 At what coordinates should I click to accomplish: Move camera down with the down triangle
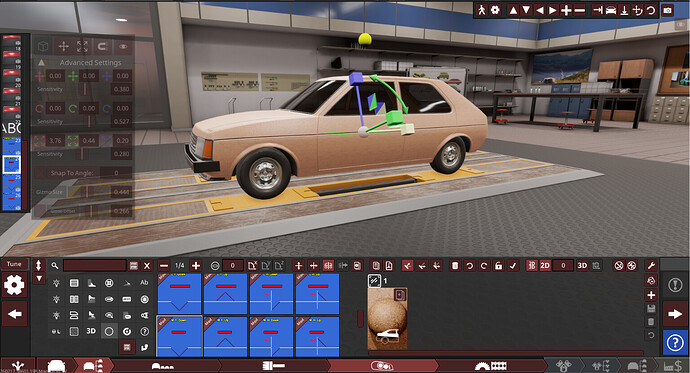tap(526, 10)
